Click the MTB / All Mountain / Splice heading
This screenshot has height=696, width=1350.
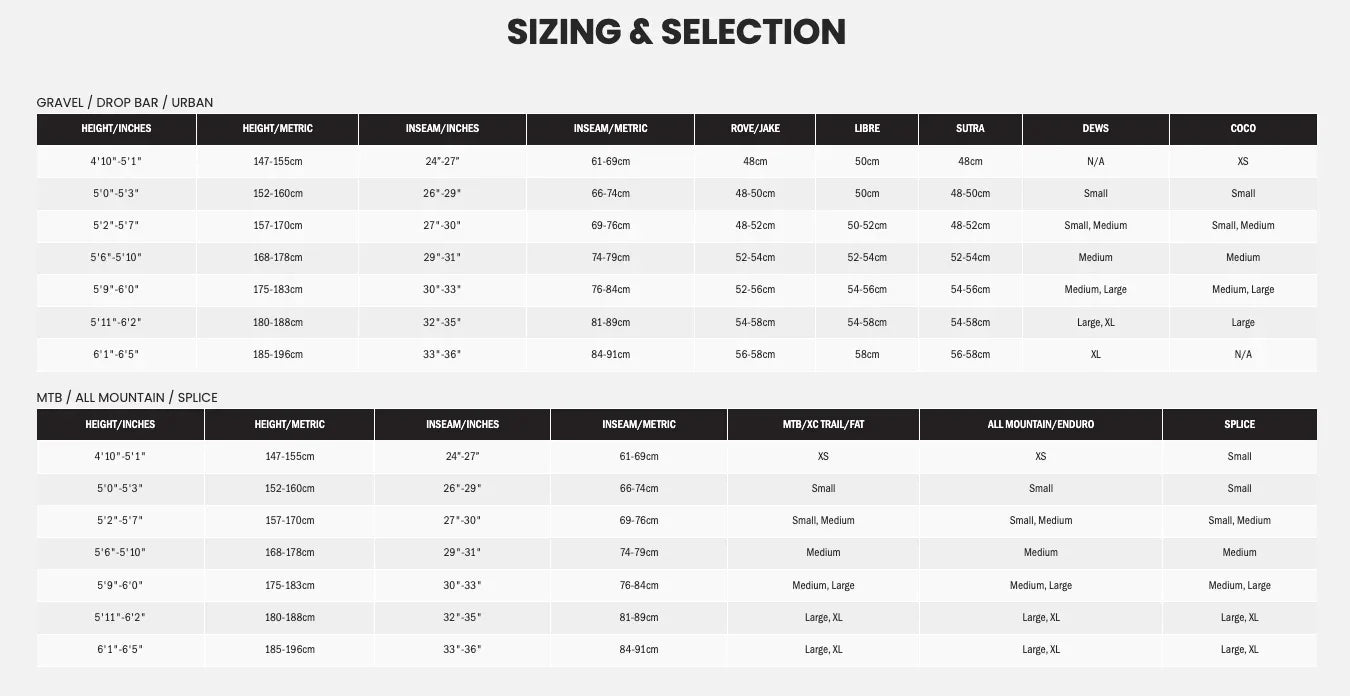127,397
